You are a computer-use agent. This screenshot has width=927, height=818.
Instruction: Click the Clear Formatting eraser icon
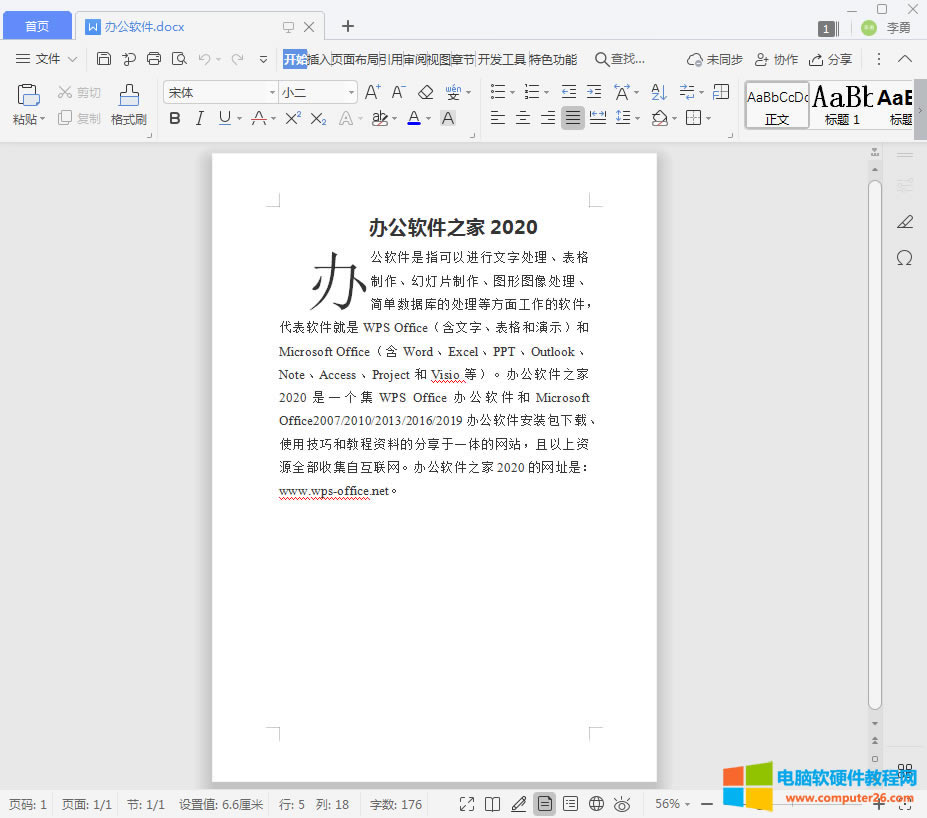[x=425, y=92]
